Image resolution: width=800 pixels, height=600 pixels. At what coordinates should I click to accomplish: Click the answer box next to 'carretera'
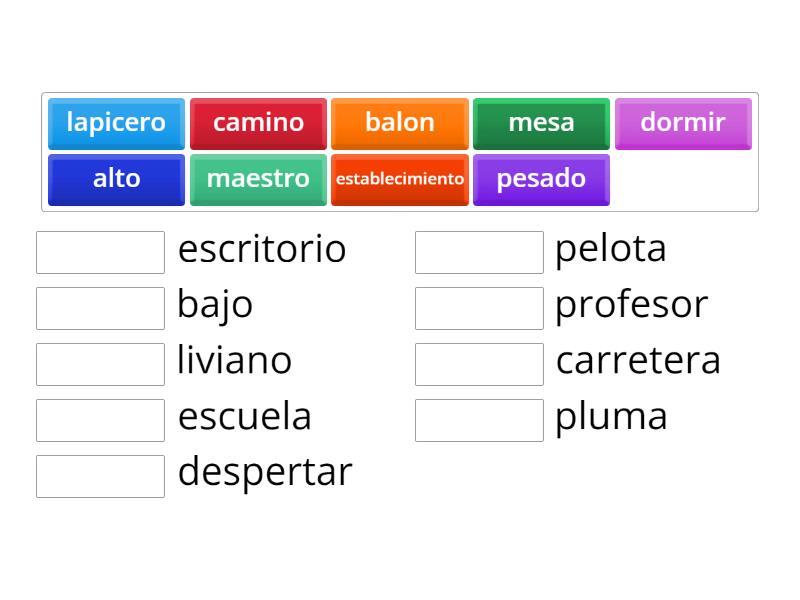tap(479, 364)
